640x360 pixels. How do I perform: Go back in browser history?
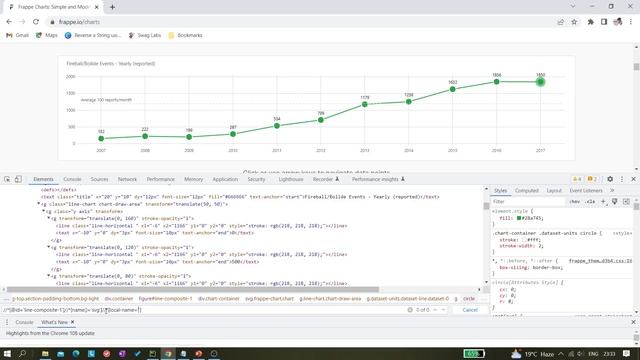coord(9,22)
